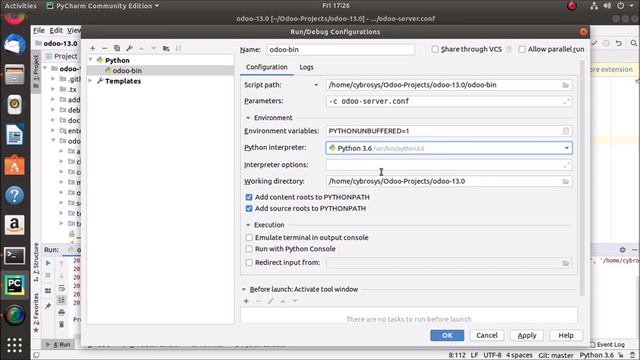Open PyCharm Community Edition app menu
Screen dimensions: 640x360
(x=102, y=6)
